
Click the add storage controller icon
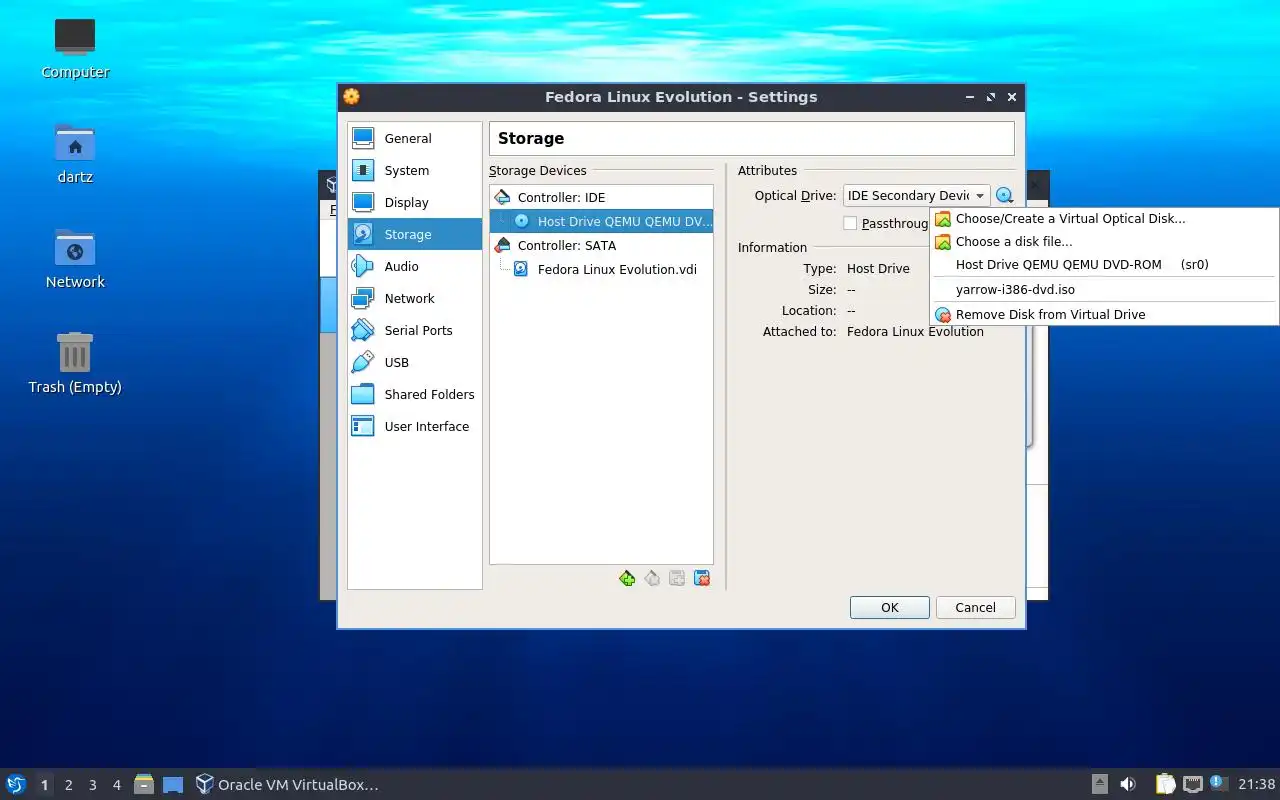click(x=627, y=578)
